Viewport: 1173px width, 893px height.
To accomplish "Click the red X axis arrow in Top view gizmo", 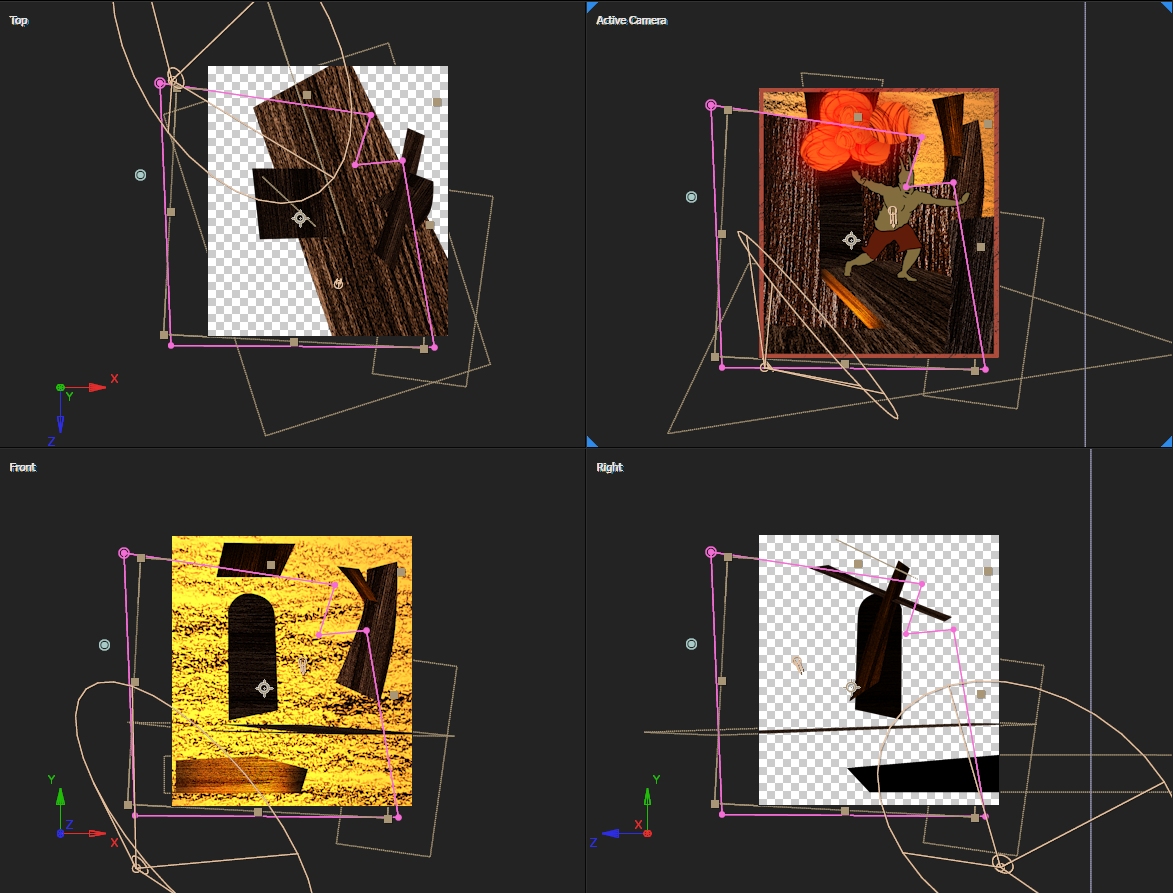I will pyautogui.click(x=97, y=387).
